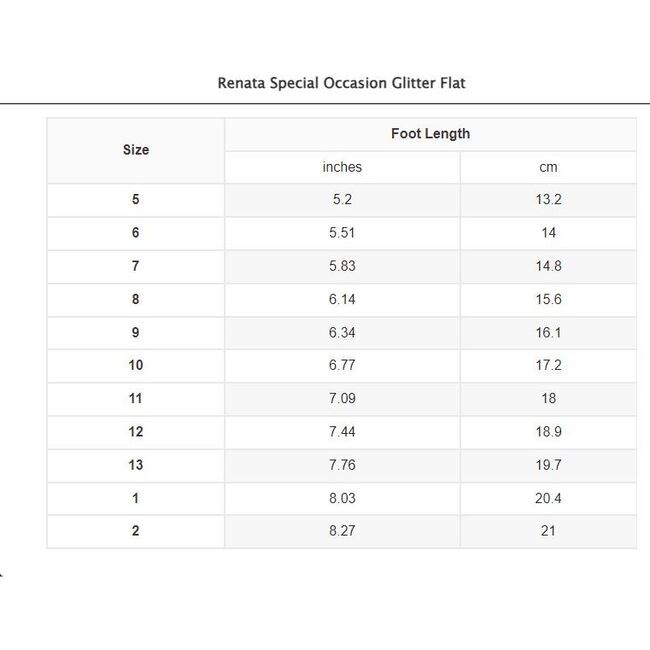This screenshot has height=650, width=650.
Task: Click the 7.44 inches value
Action: coord(342,431)
